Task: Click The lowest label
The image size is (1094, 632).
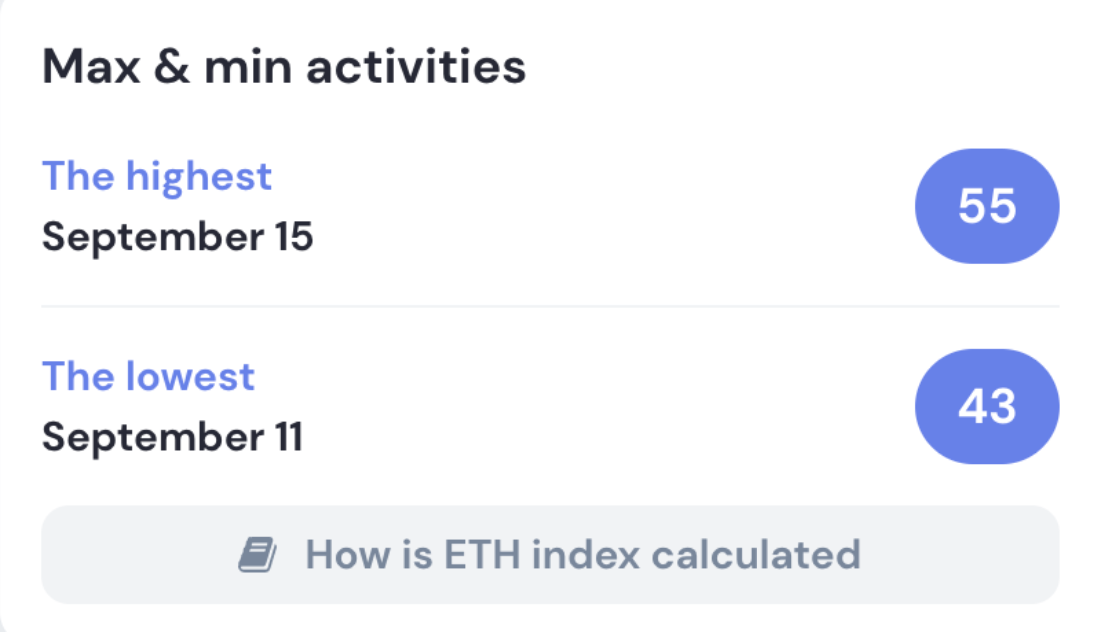Action: tap(149, 377)
